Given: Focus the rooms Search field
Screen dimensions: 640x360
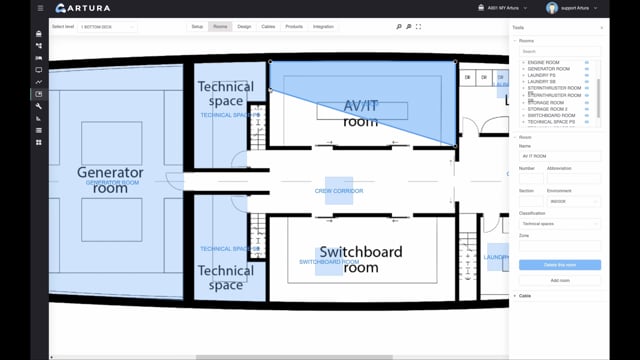Looking at the screenshot, I should coord(560,51).
